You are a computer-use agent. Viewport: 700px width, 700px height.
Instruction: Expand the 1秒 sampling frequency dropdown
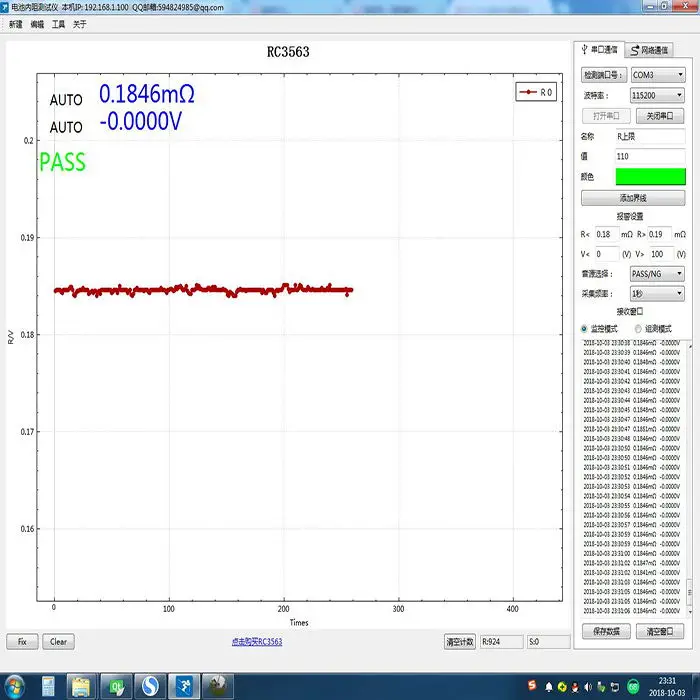point(657,294)
